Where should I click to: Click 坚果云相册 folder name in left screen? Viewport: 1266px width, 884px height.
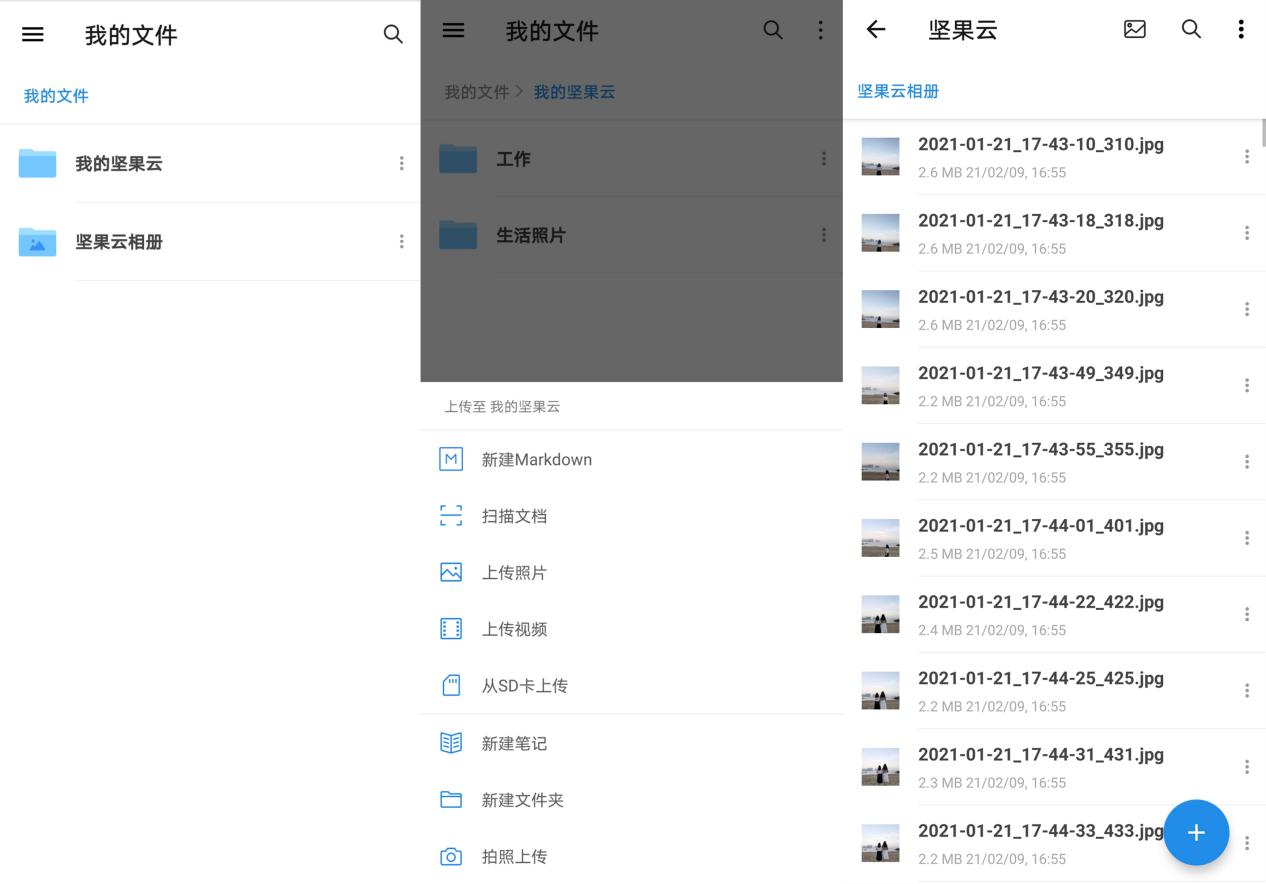pos(119,241)
